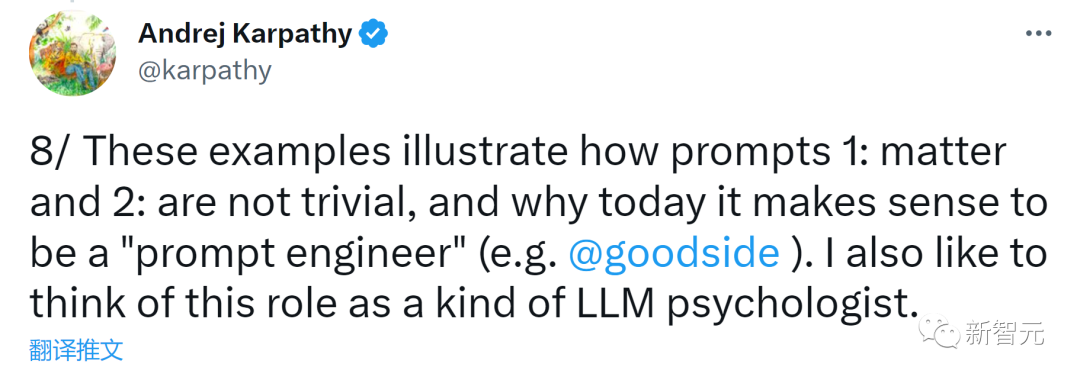
Task: Open the three-dot more options menu
Action: click(x=1038, y=33)
